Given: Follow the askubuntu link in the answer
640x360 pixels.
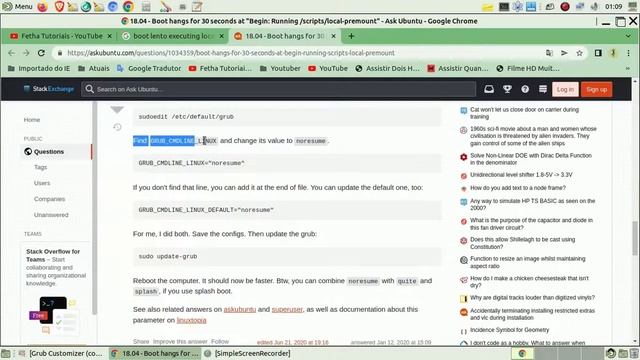Looking at the screenshot, I should pyautogui.click(x=240, y=309).
